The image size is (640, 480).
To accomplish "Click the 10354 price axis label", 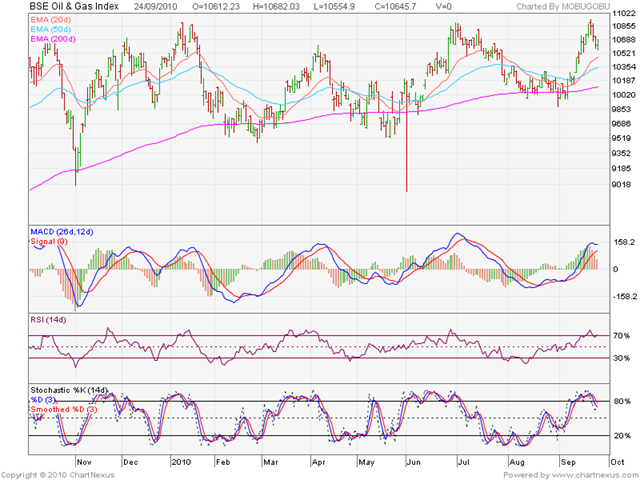I will (x=624, y=67).
